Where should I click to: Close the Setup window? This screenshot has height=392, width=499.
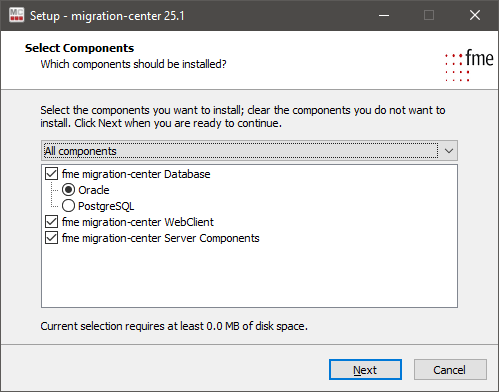coord(475,15)
